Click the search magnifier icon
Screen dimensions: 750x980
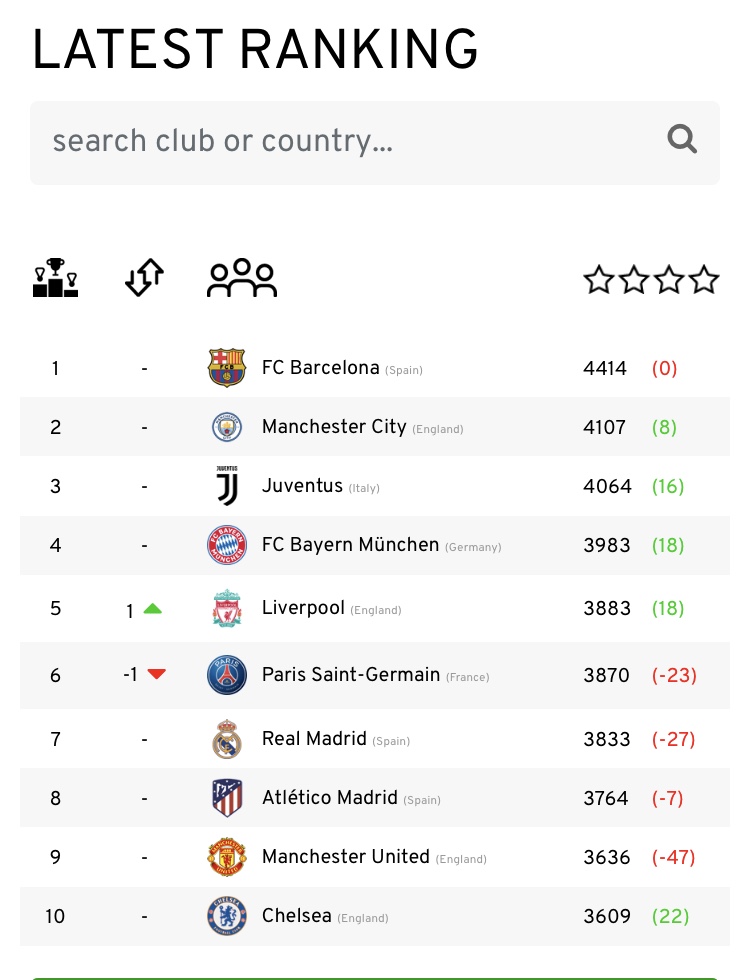pyautogui.click(x=682, y=139)
